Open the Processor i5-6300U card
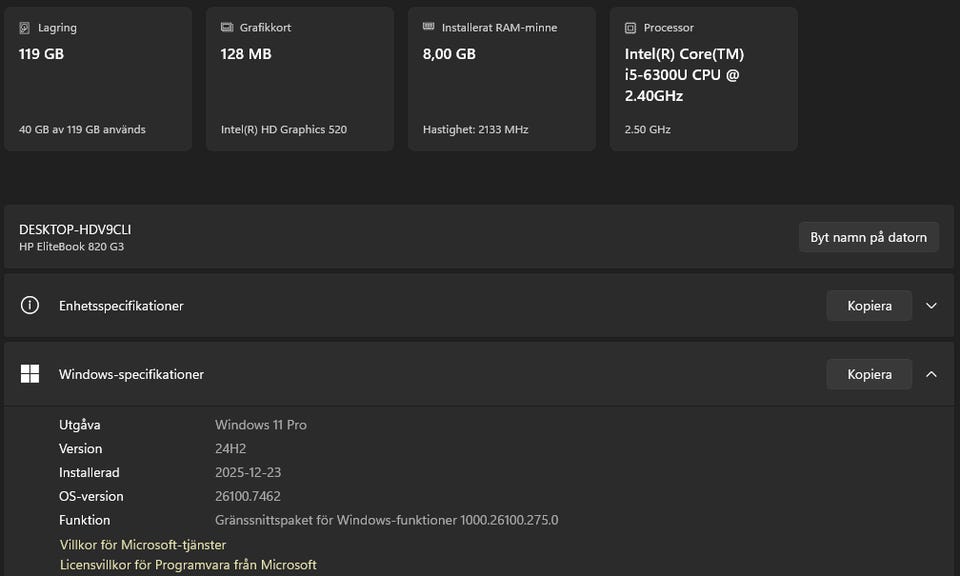Image resolution: width=960 pixels, height=576 pixels. (703, 79)
